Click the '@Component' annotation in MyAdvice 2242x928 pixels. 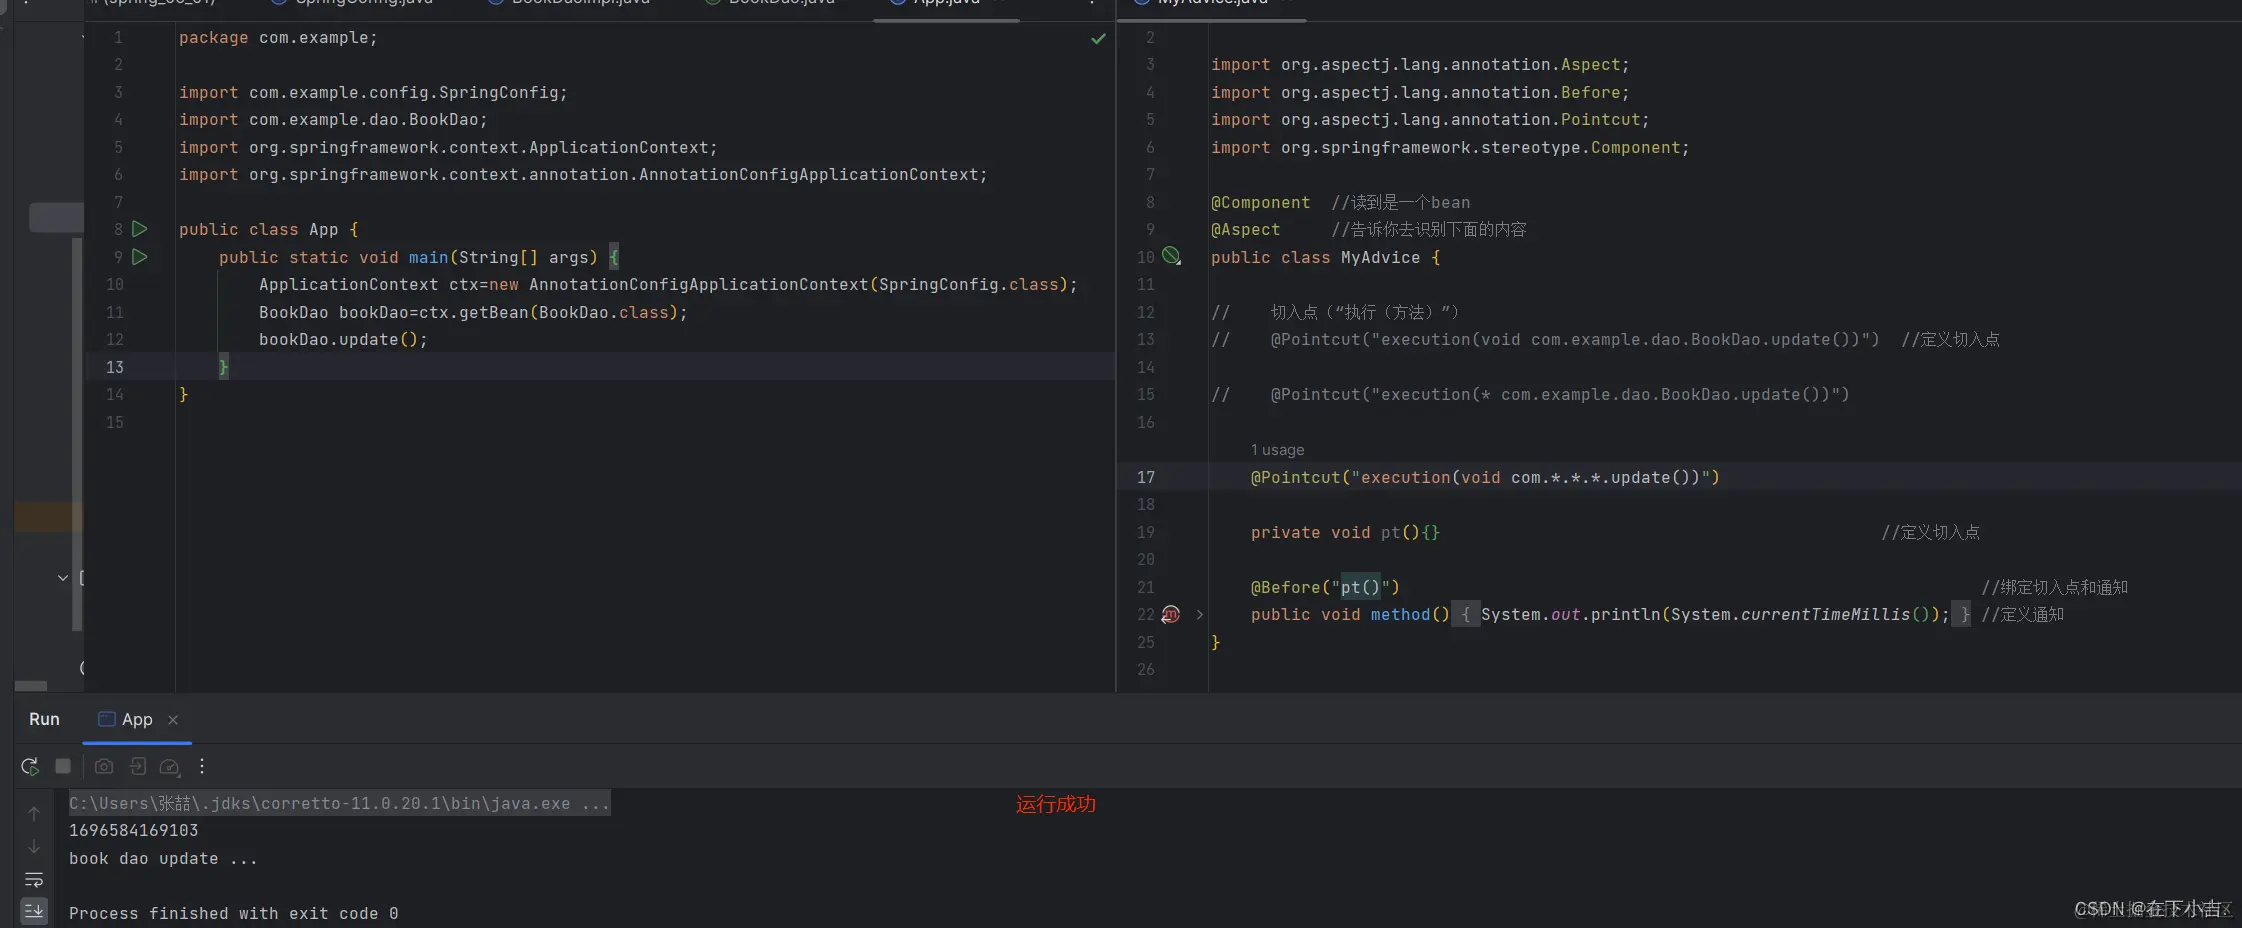1260,203
